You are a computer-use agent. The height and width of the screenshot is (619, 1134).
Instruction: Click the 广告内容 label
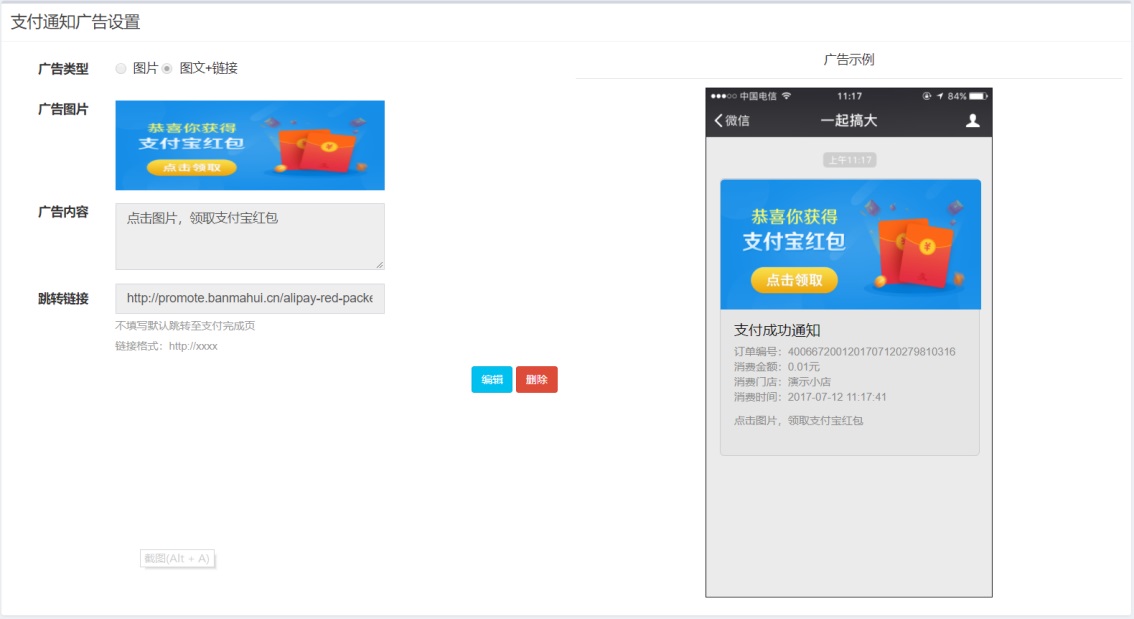(63, 212)
